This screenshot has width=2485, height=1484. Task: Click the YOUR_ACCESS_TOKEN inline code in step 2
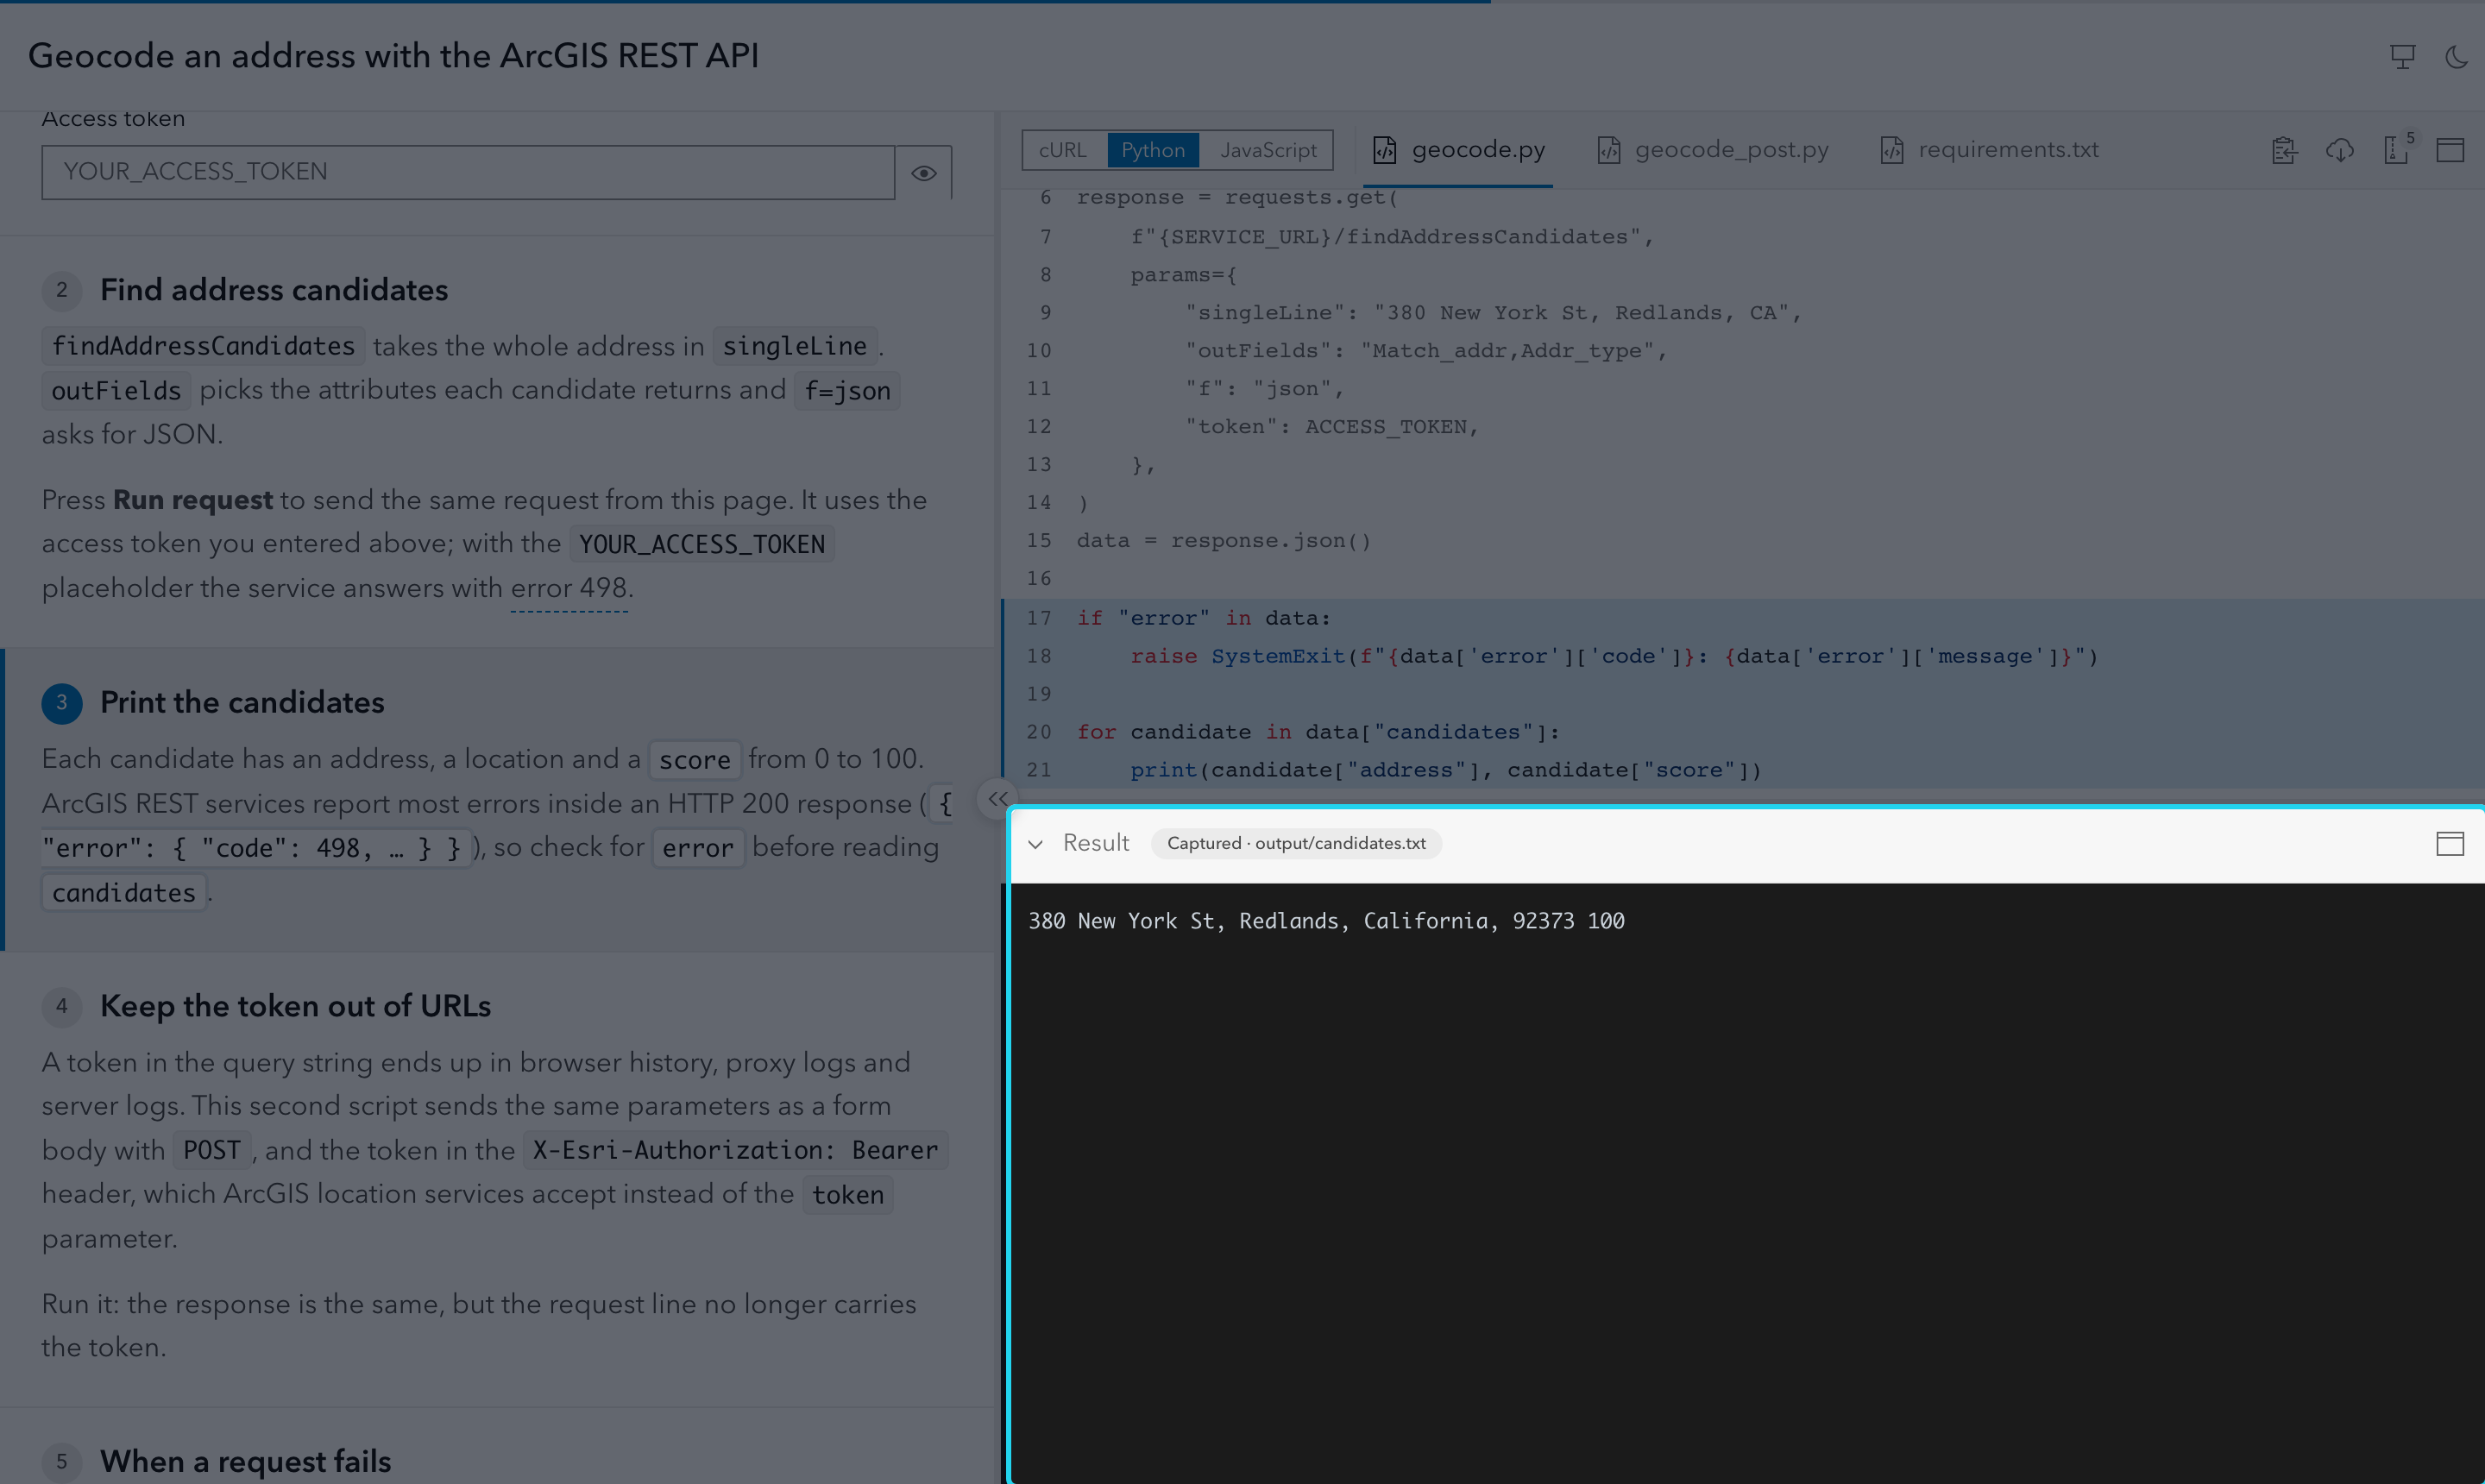(x=702, y=544)
